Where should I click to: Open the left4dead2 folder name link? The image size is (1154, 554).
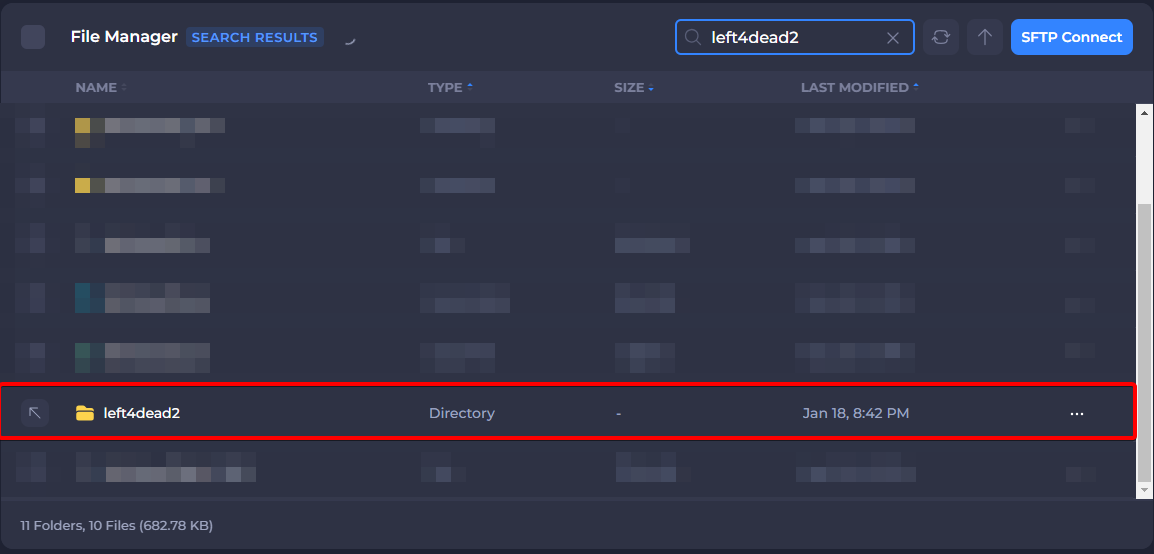[141, 413]
